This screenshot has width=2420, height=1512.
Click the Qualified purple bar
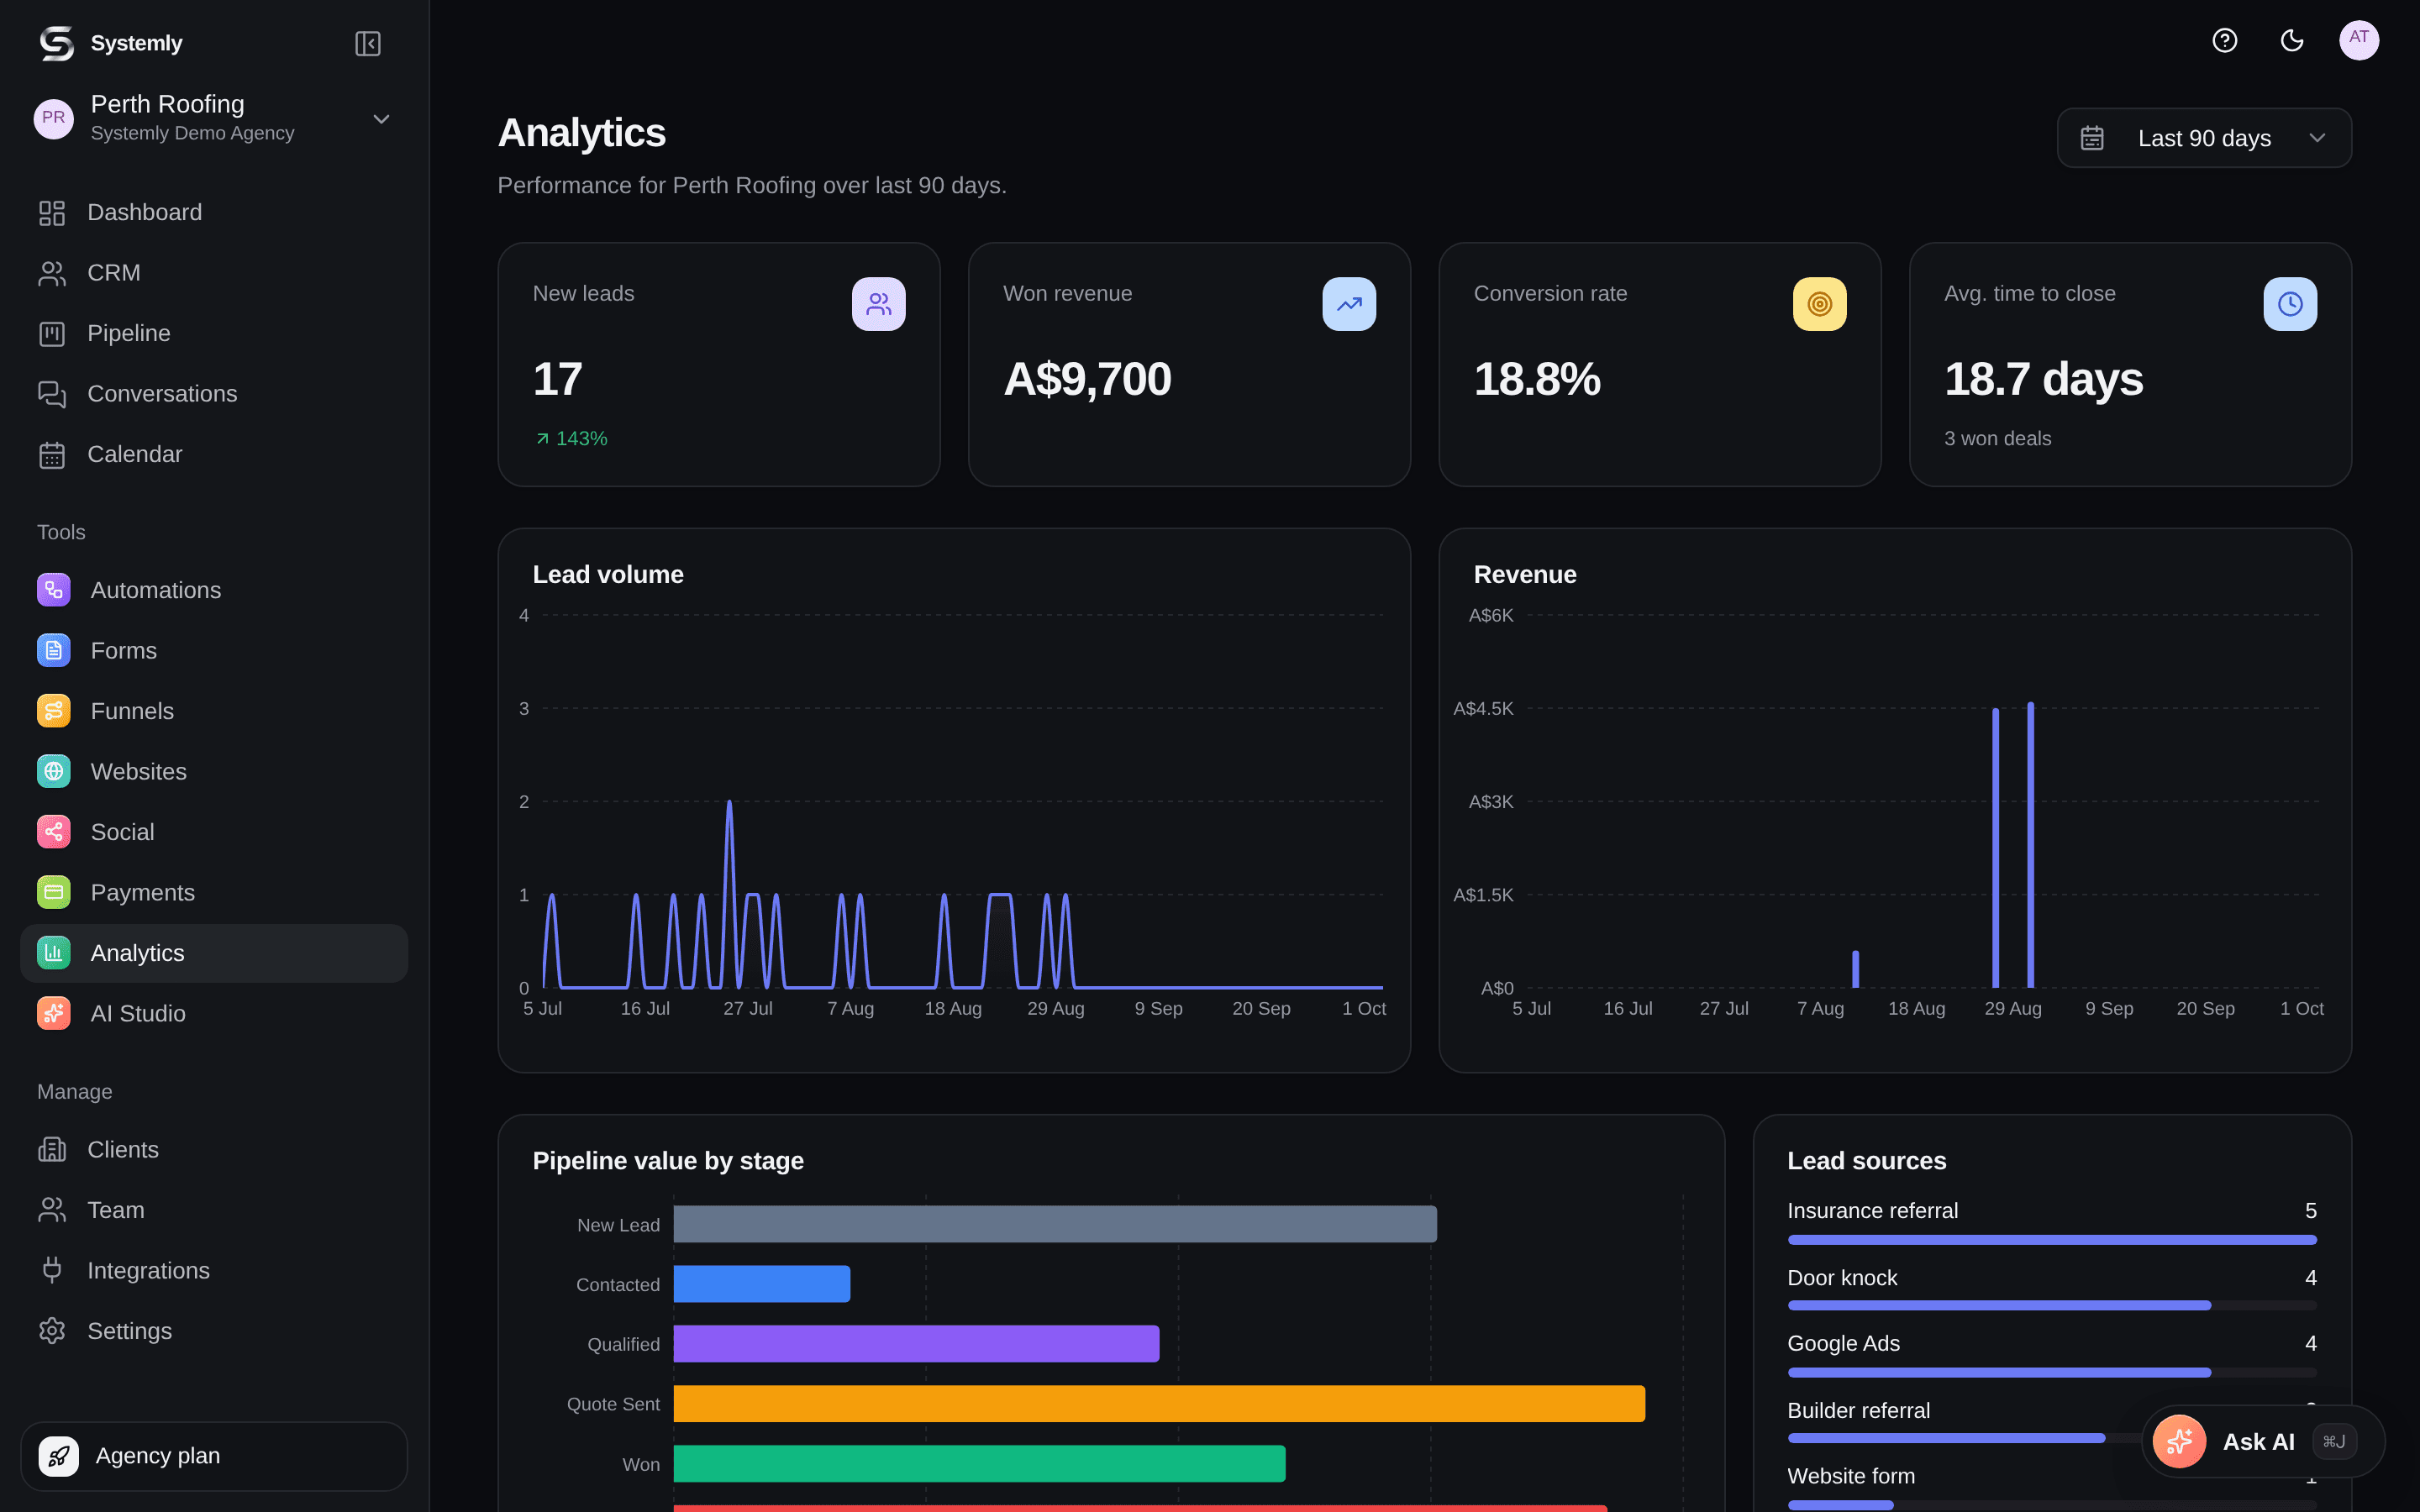click(916, 1344)
